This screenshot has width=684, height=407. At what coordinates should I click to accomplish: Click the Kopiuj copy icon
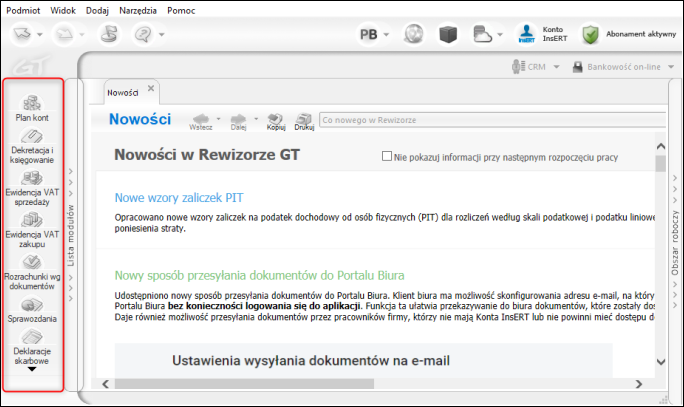point(276,119)
